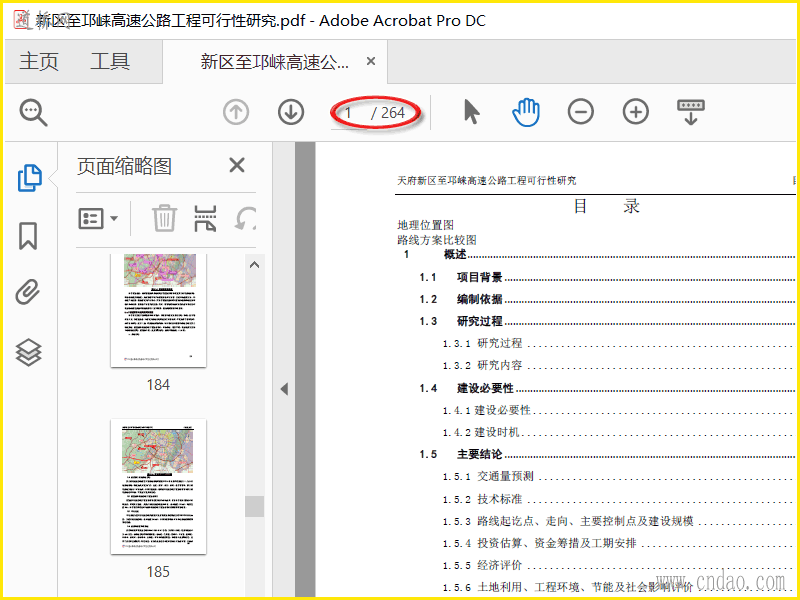Open the bookmarks panel

tap(28, 236)
